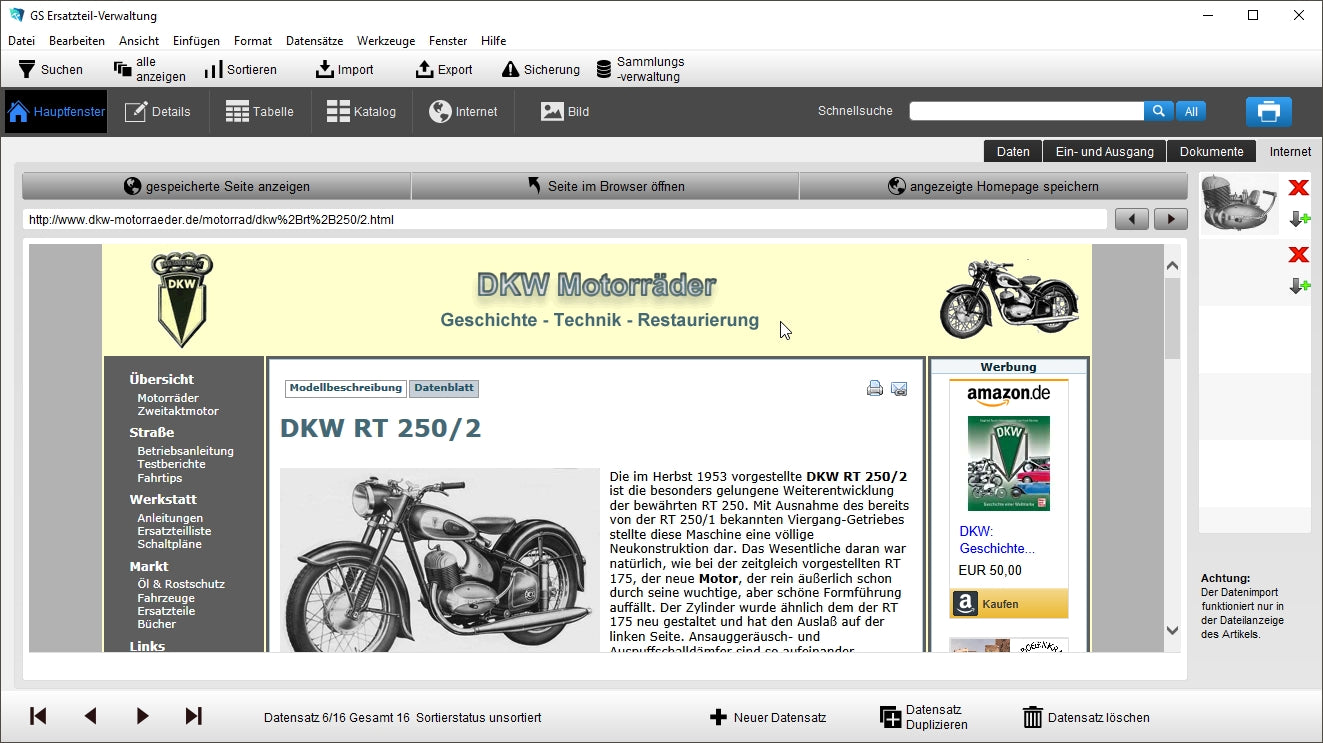This screenshot has height=743, width=1323.
Task: Click the Sicherung warning icon
Action: tap(510, 69)
